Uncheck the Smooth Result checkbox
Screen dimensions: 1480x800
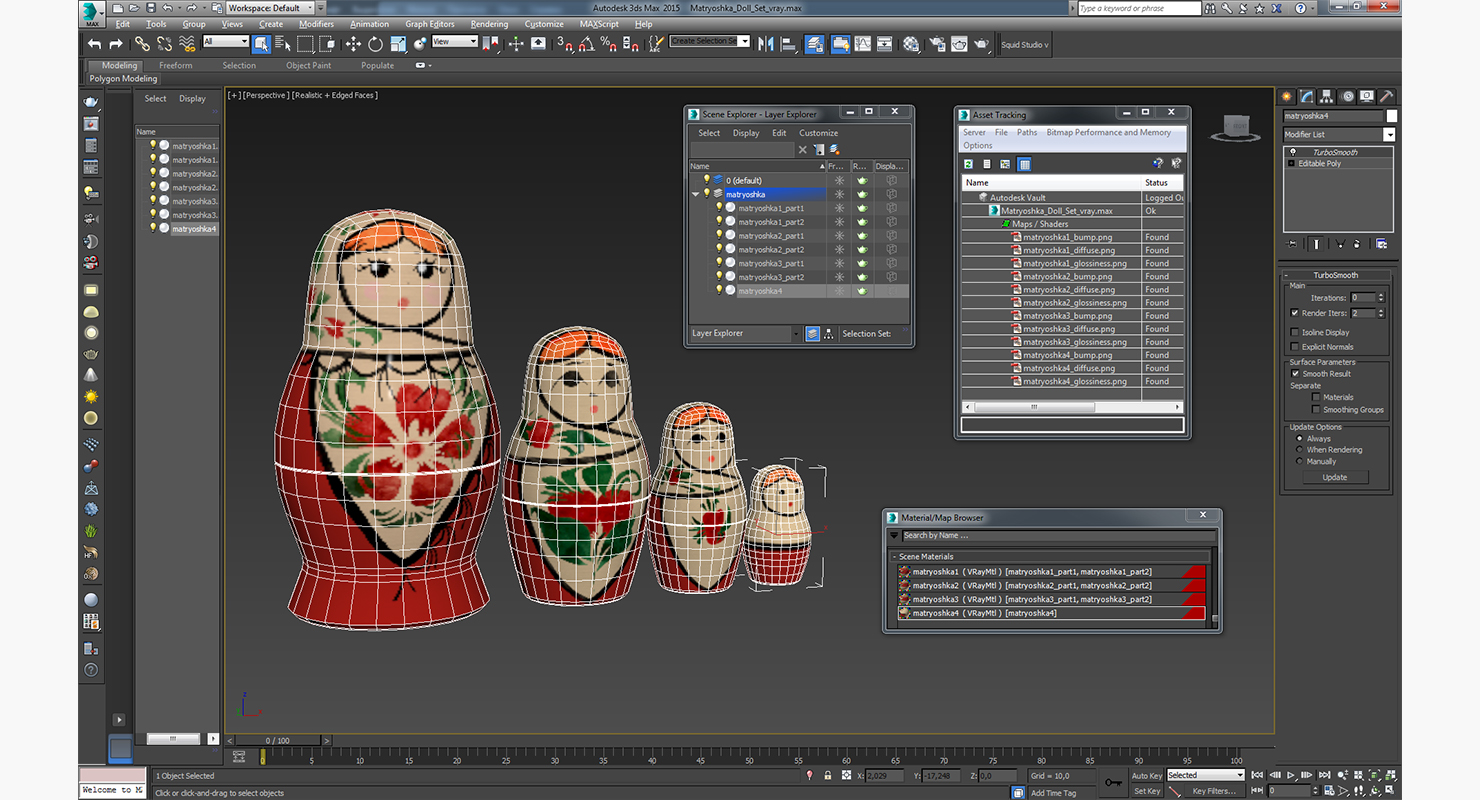[x=1295, y=374]
